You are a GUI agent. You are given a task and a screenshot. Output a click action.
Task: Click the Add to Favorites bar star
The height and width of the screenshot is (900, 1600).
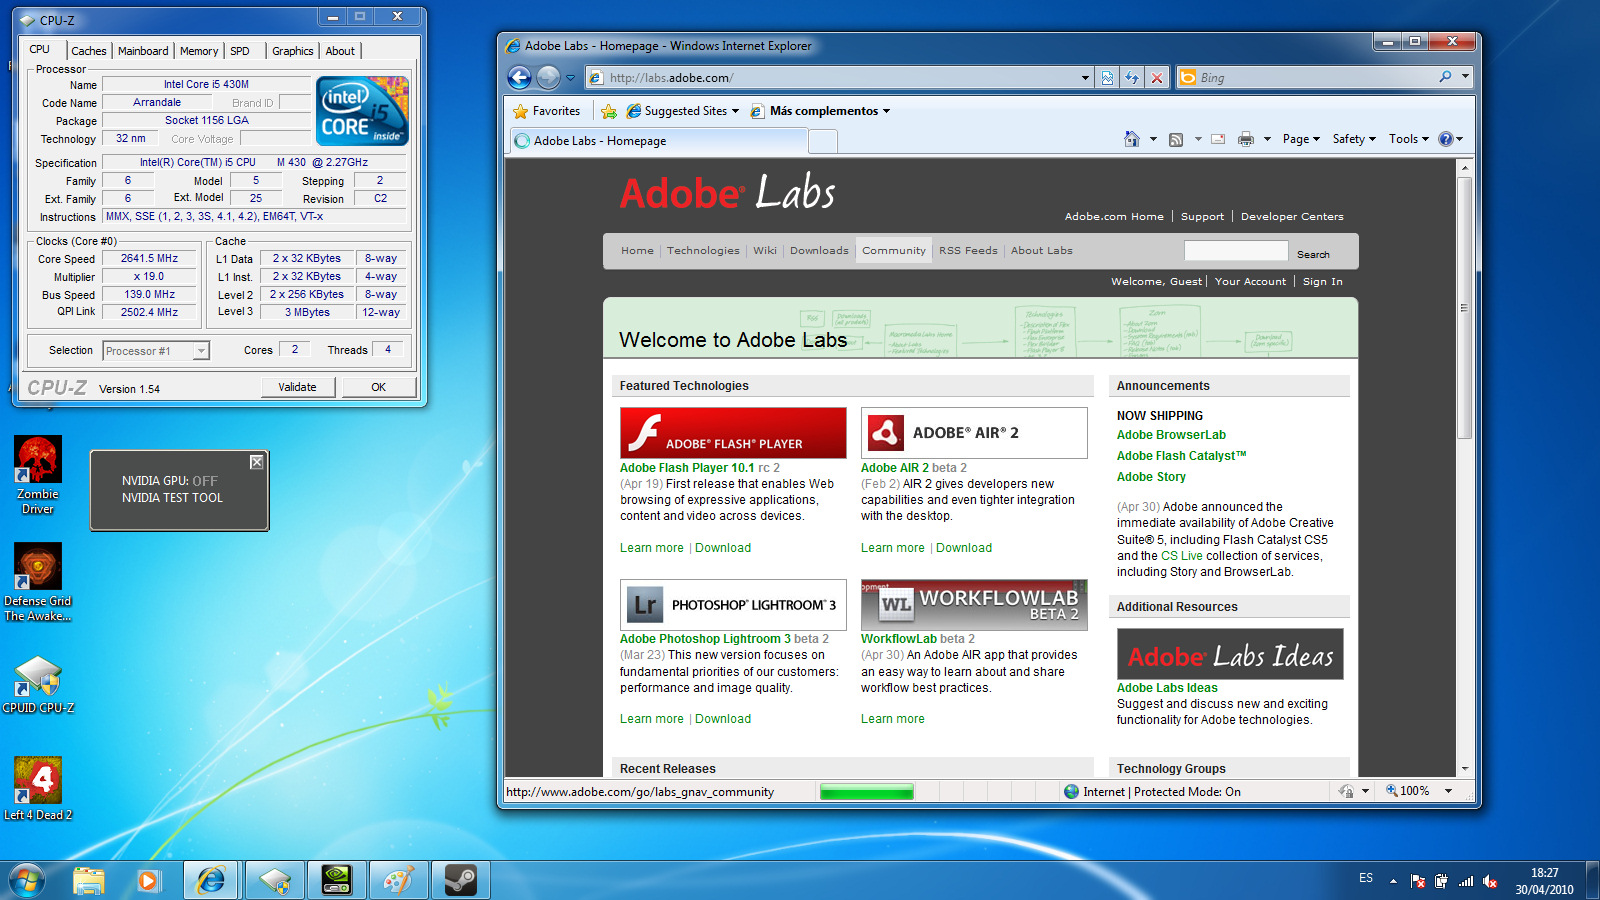[608, 111]
